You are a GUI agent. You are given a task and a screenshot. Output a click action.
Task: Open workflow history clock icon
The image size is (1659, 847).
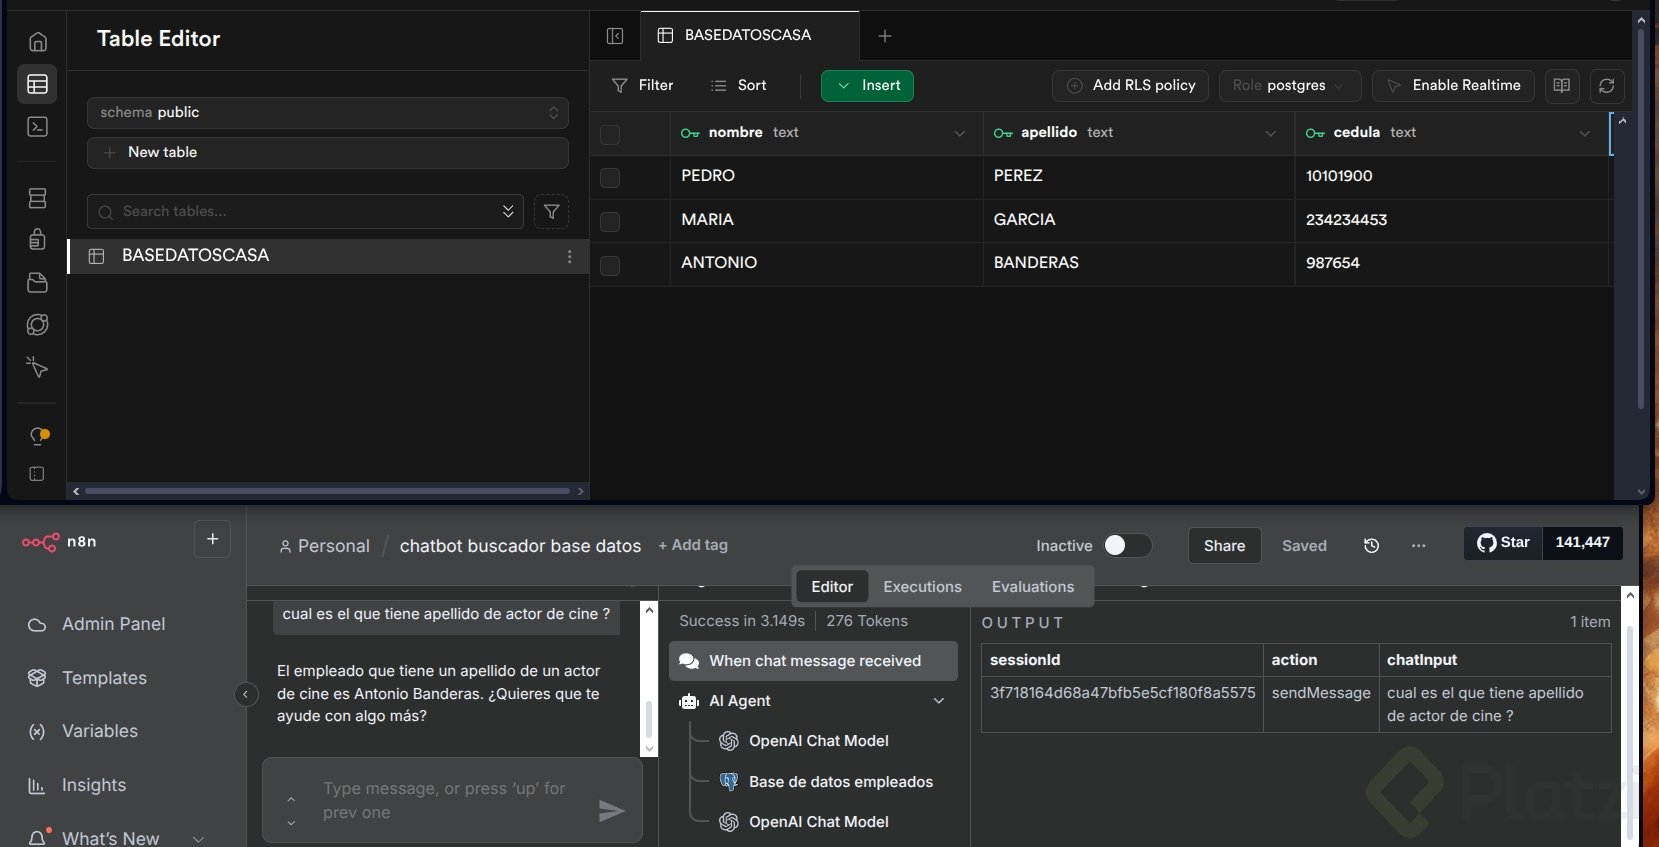pyautogui.click(x=1371, y=546)
